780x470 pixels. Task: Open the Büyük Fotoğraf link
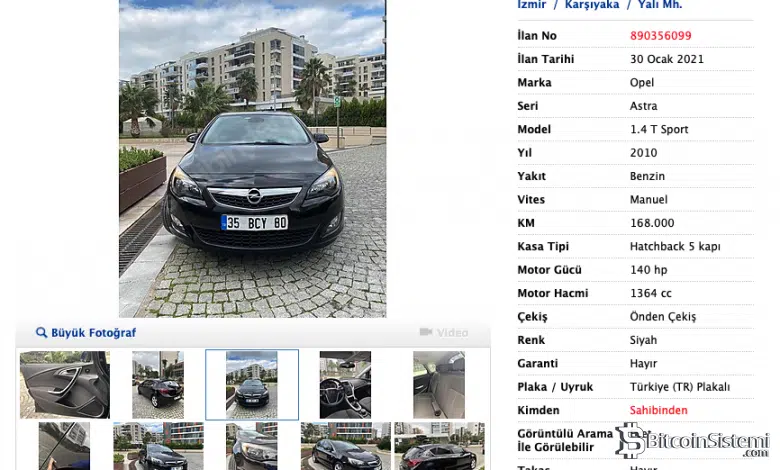[x=94, y=333]
